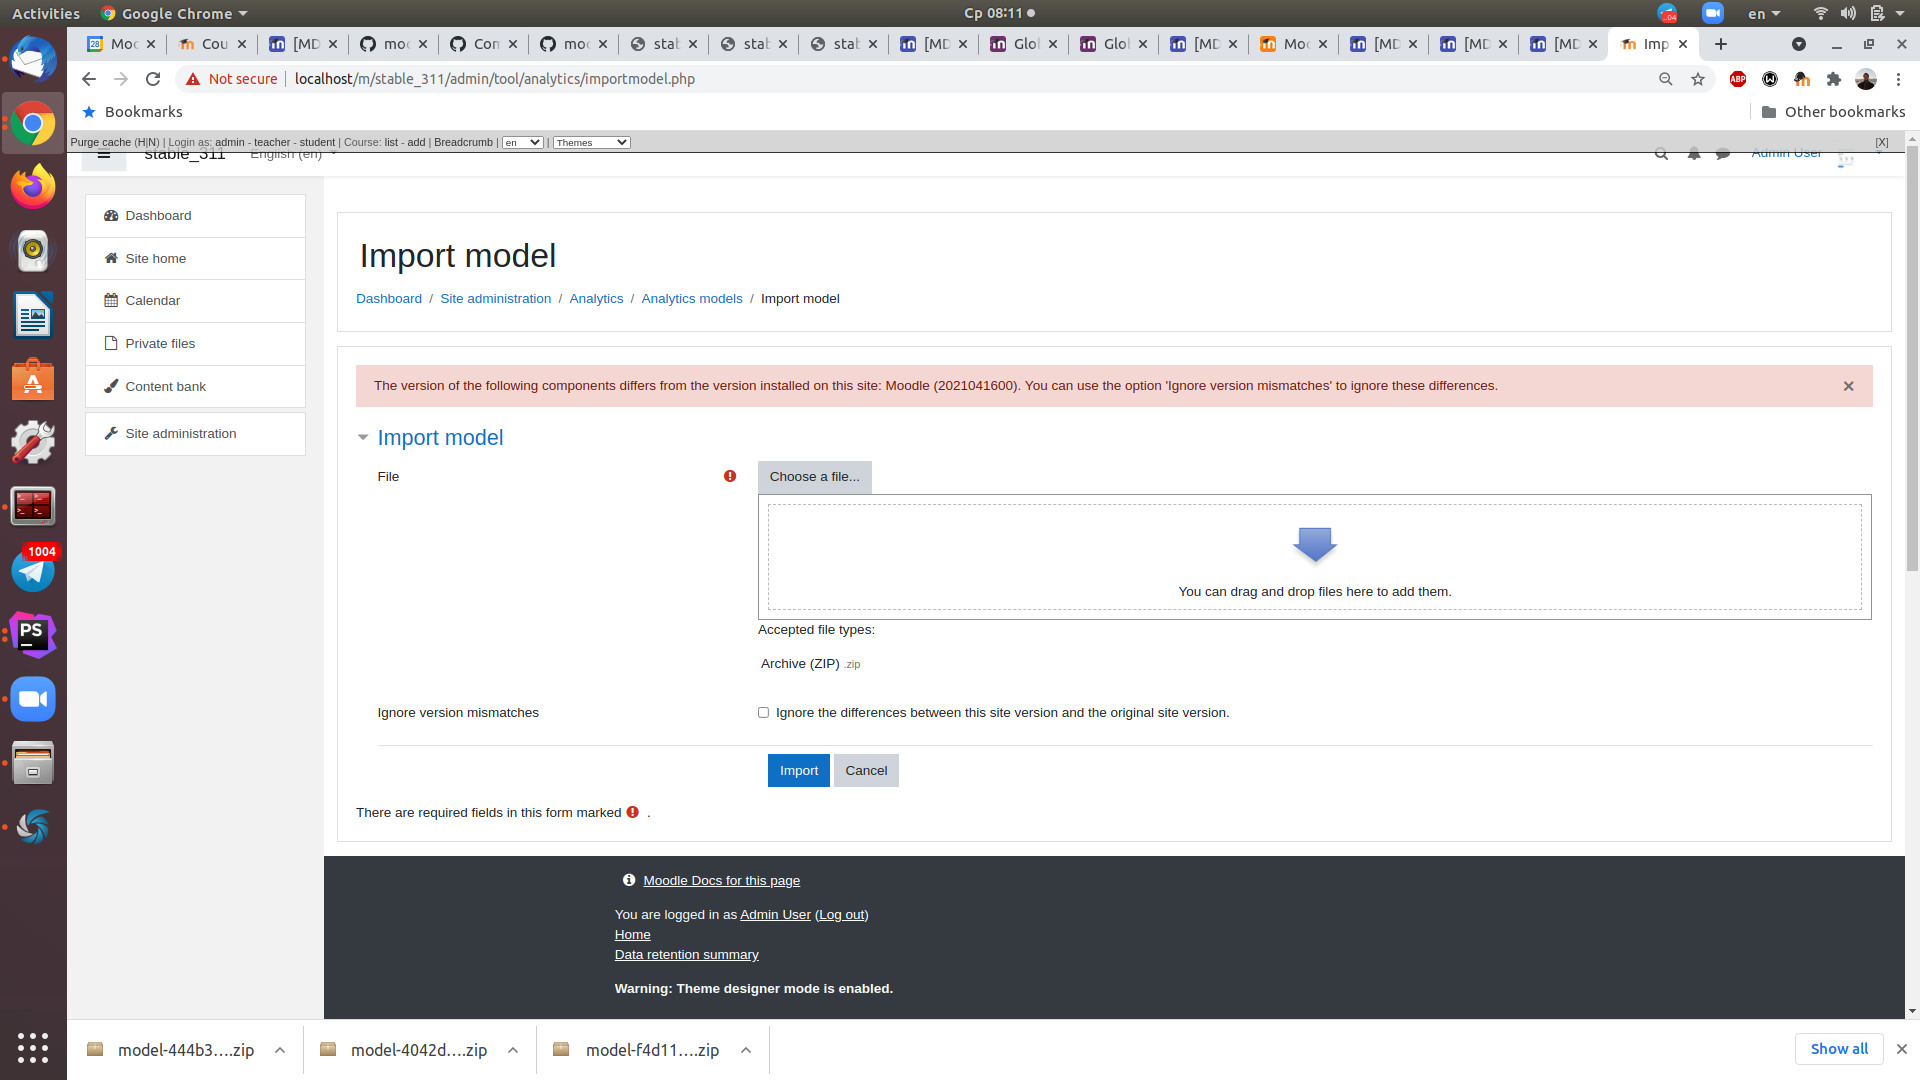Click Purge cache in debug bar
1920x1080 pixels.
click(x=100, y=143)
